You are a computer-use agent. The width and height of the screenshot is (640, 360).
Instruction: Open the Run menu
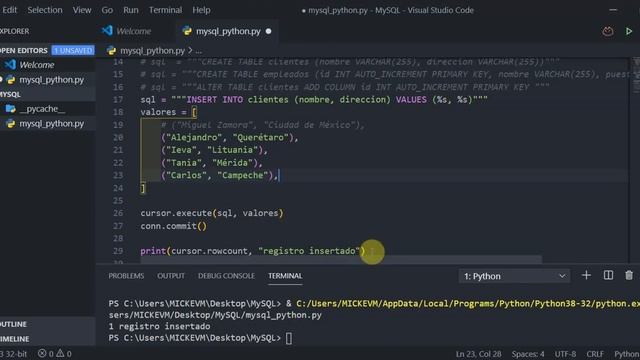(131, 10)
